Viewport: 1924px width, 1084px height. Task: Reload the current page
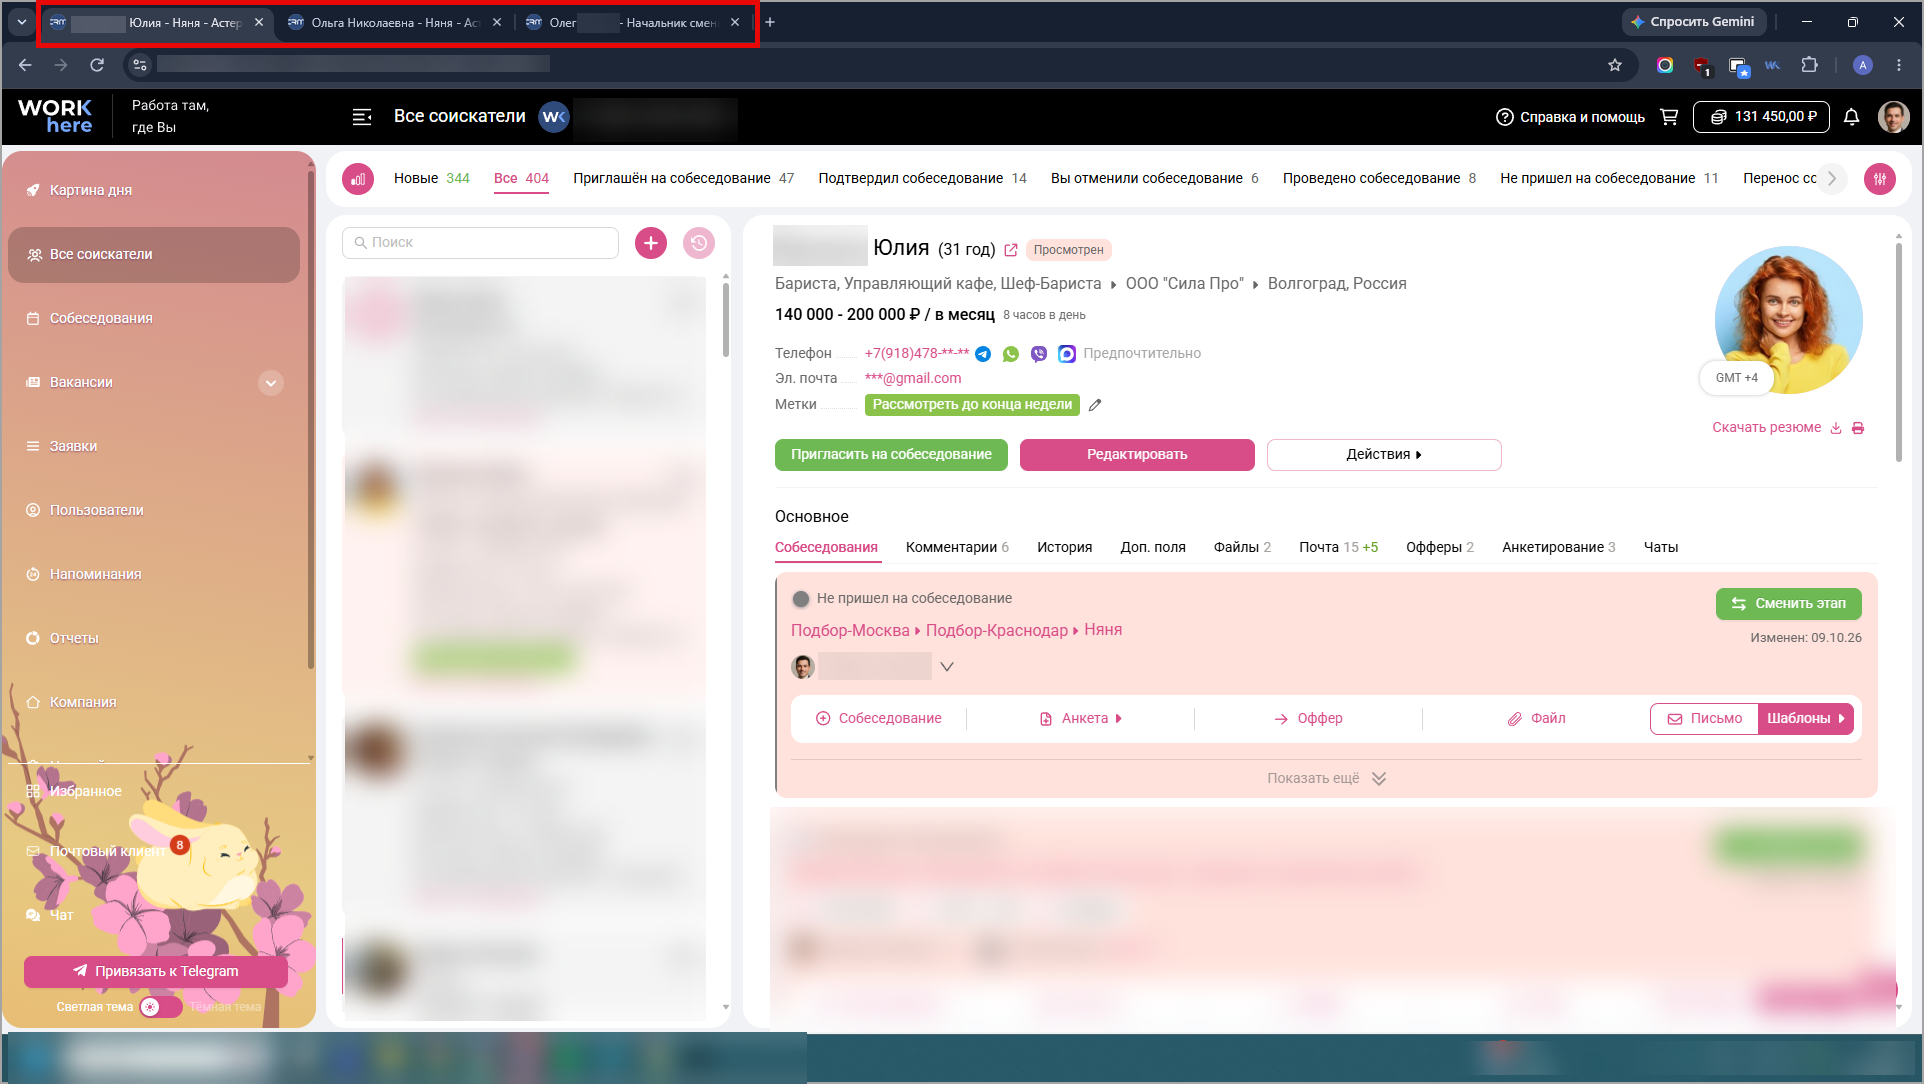[x=97, y=65]
